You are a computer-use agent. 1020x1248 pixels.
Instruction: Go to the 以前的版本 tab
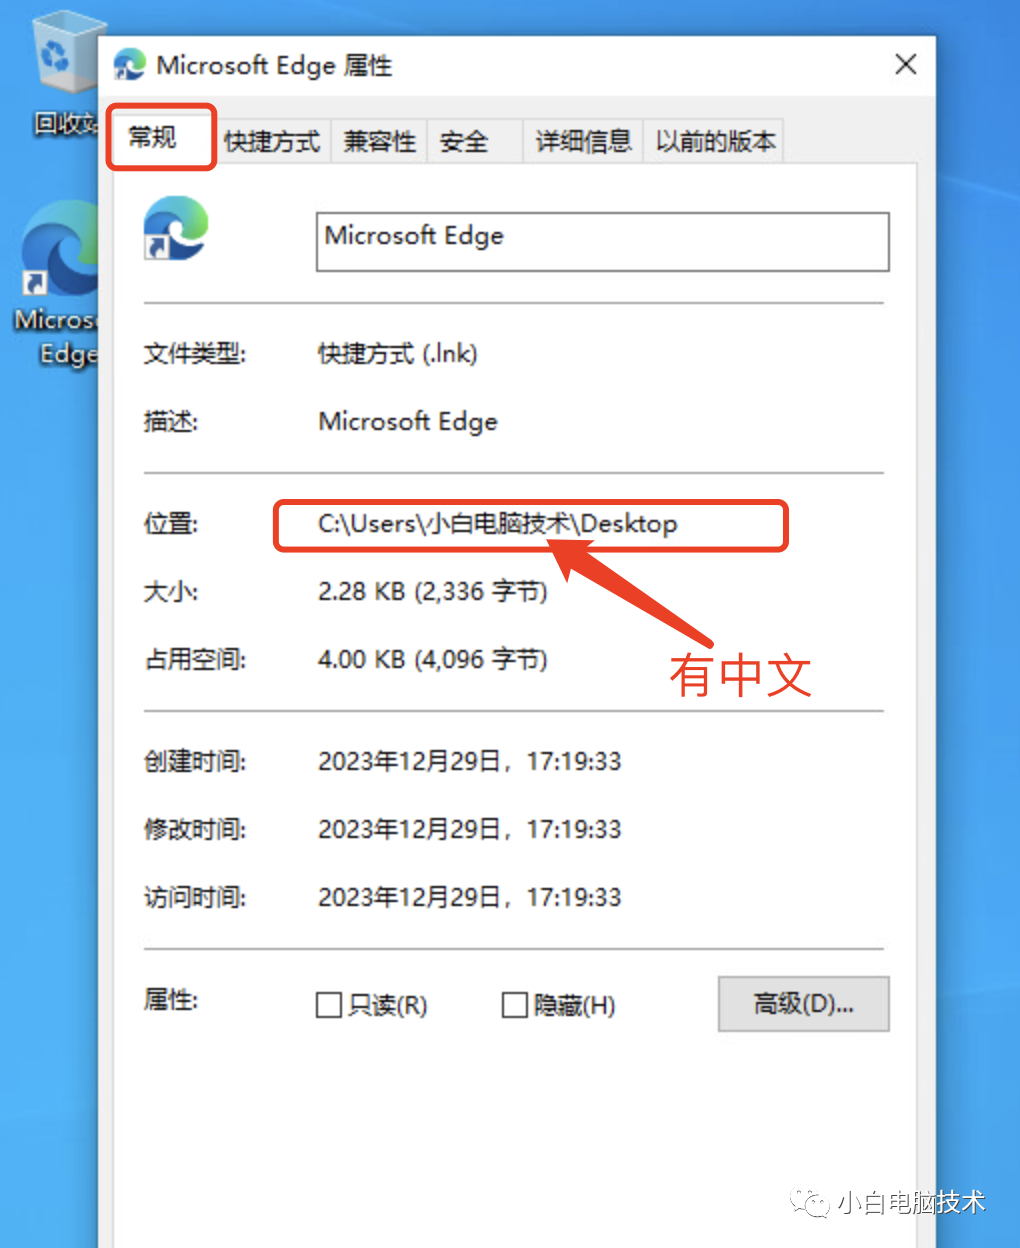716,142
